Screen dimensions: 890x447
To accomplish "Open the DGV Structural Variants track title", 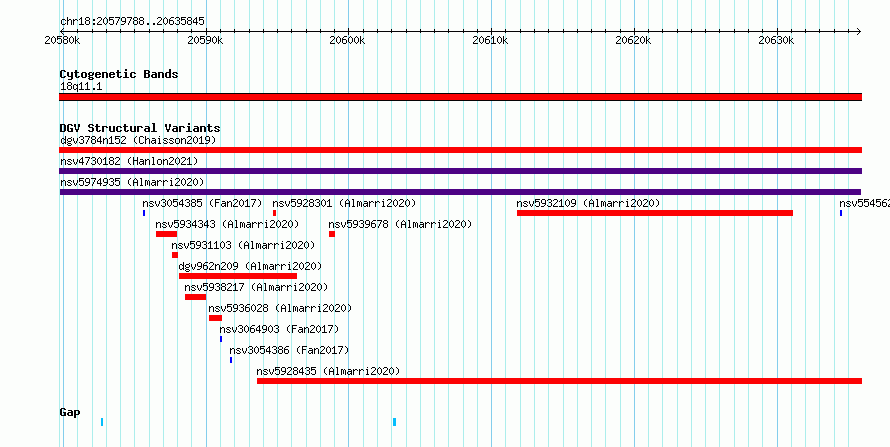I will [140, 128].
